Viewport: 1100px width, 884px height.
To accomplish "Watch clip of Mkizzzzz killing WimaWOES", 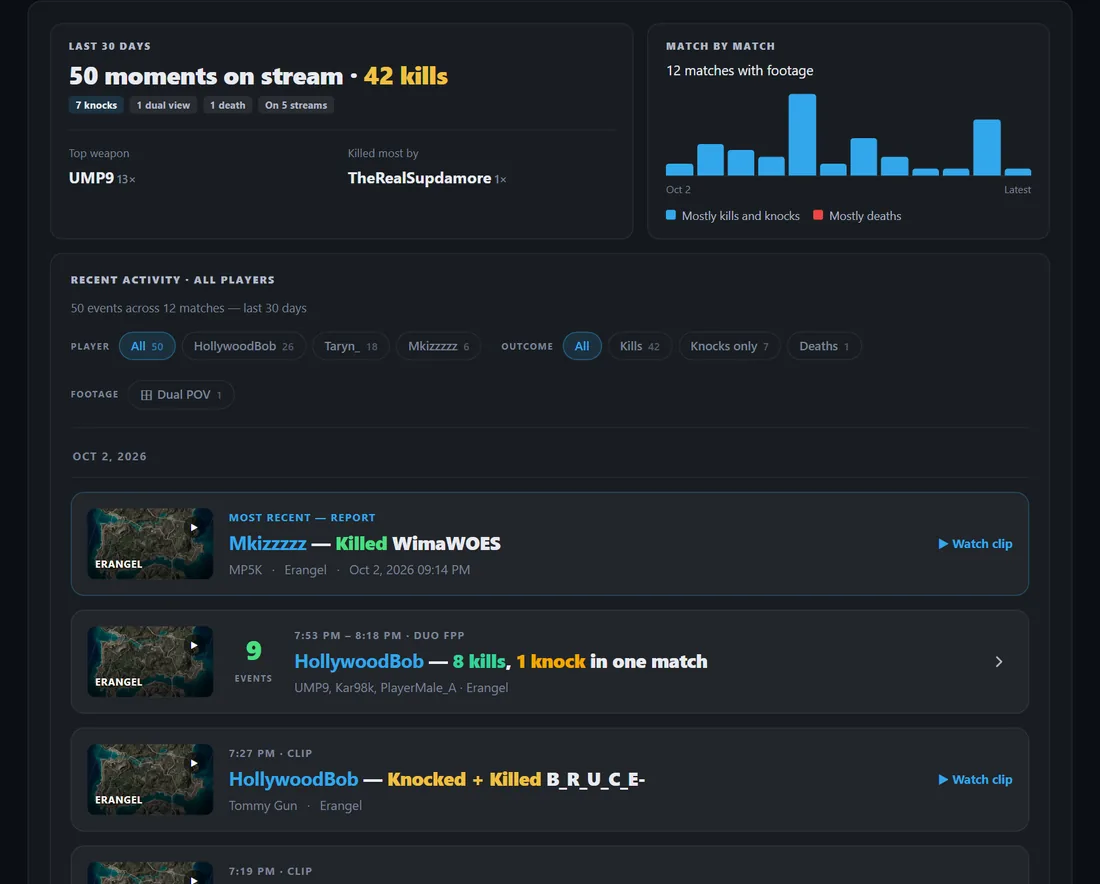I will 975,544.
